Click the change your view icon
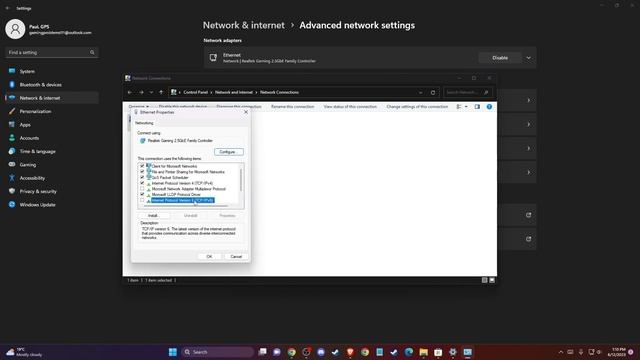 click(x=459, y=107)
